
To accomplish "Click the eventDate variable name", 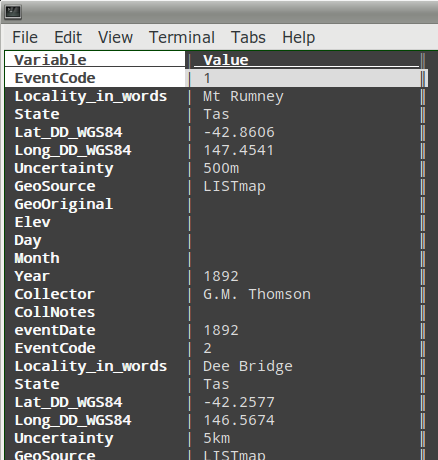I will click(x=55, y=330).
